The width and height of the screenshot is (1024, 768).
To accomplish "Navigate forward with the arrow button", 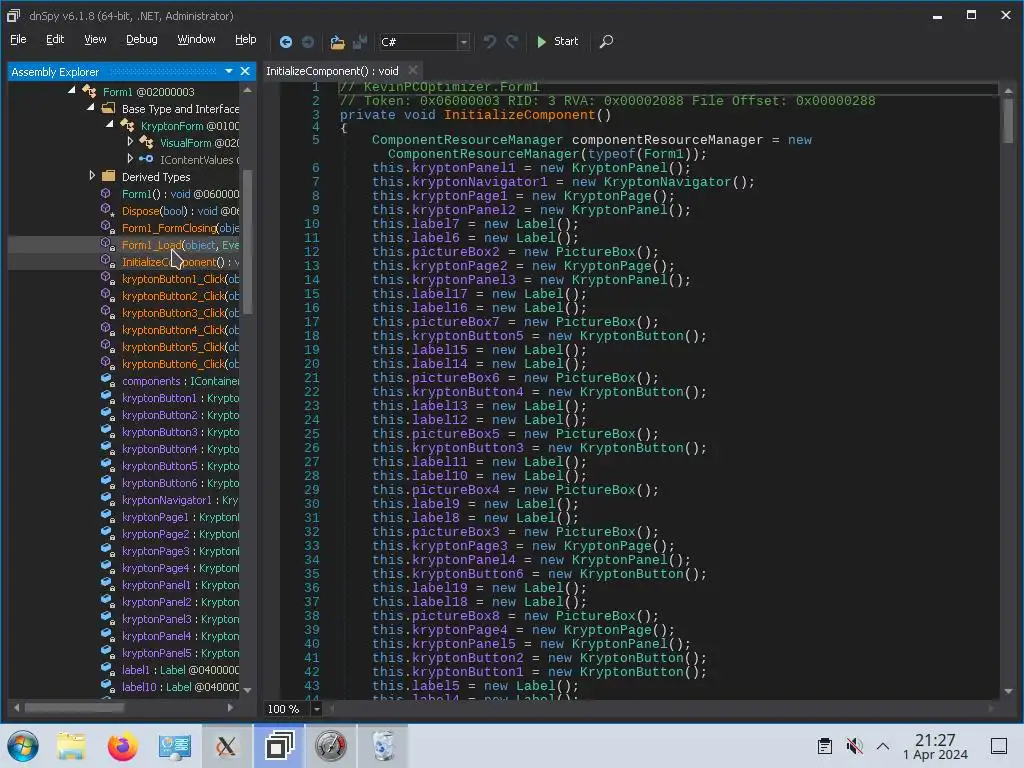I will (308, 42).
